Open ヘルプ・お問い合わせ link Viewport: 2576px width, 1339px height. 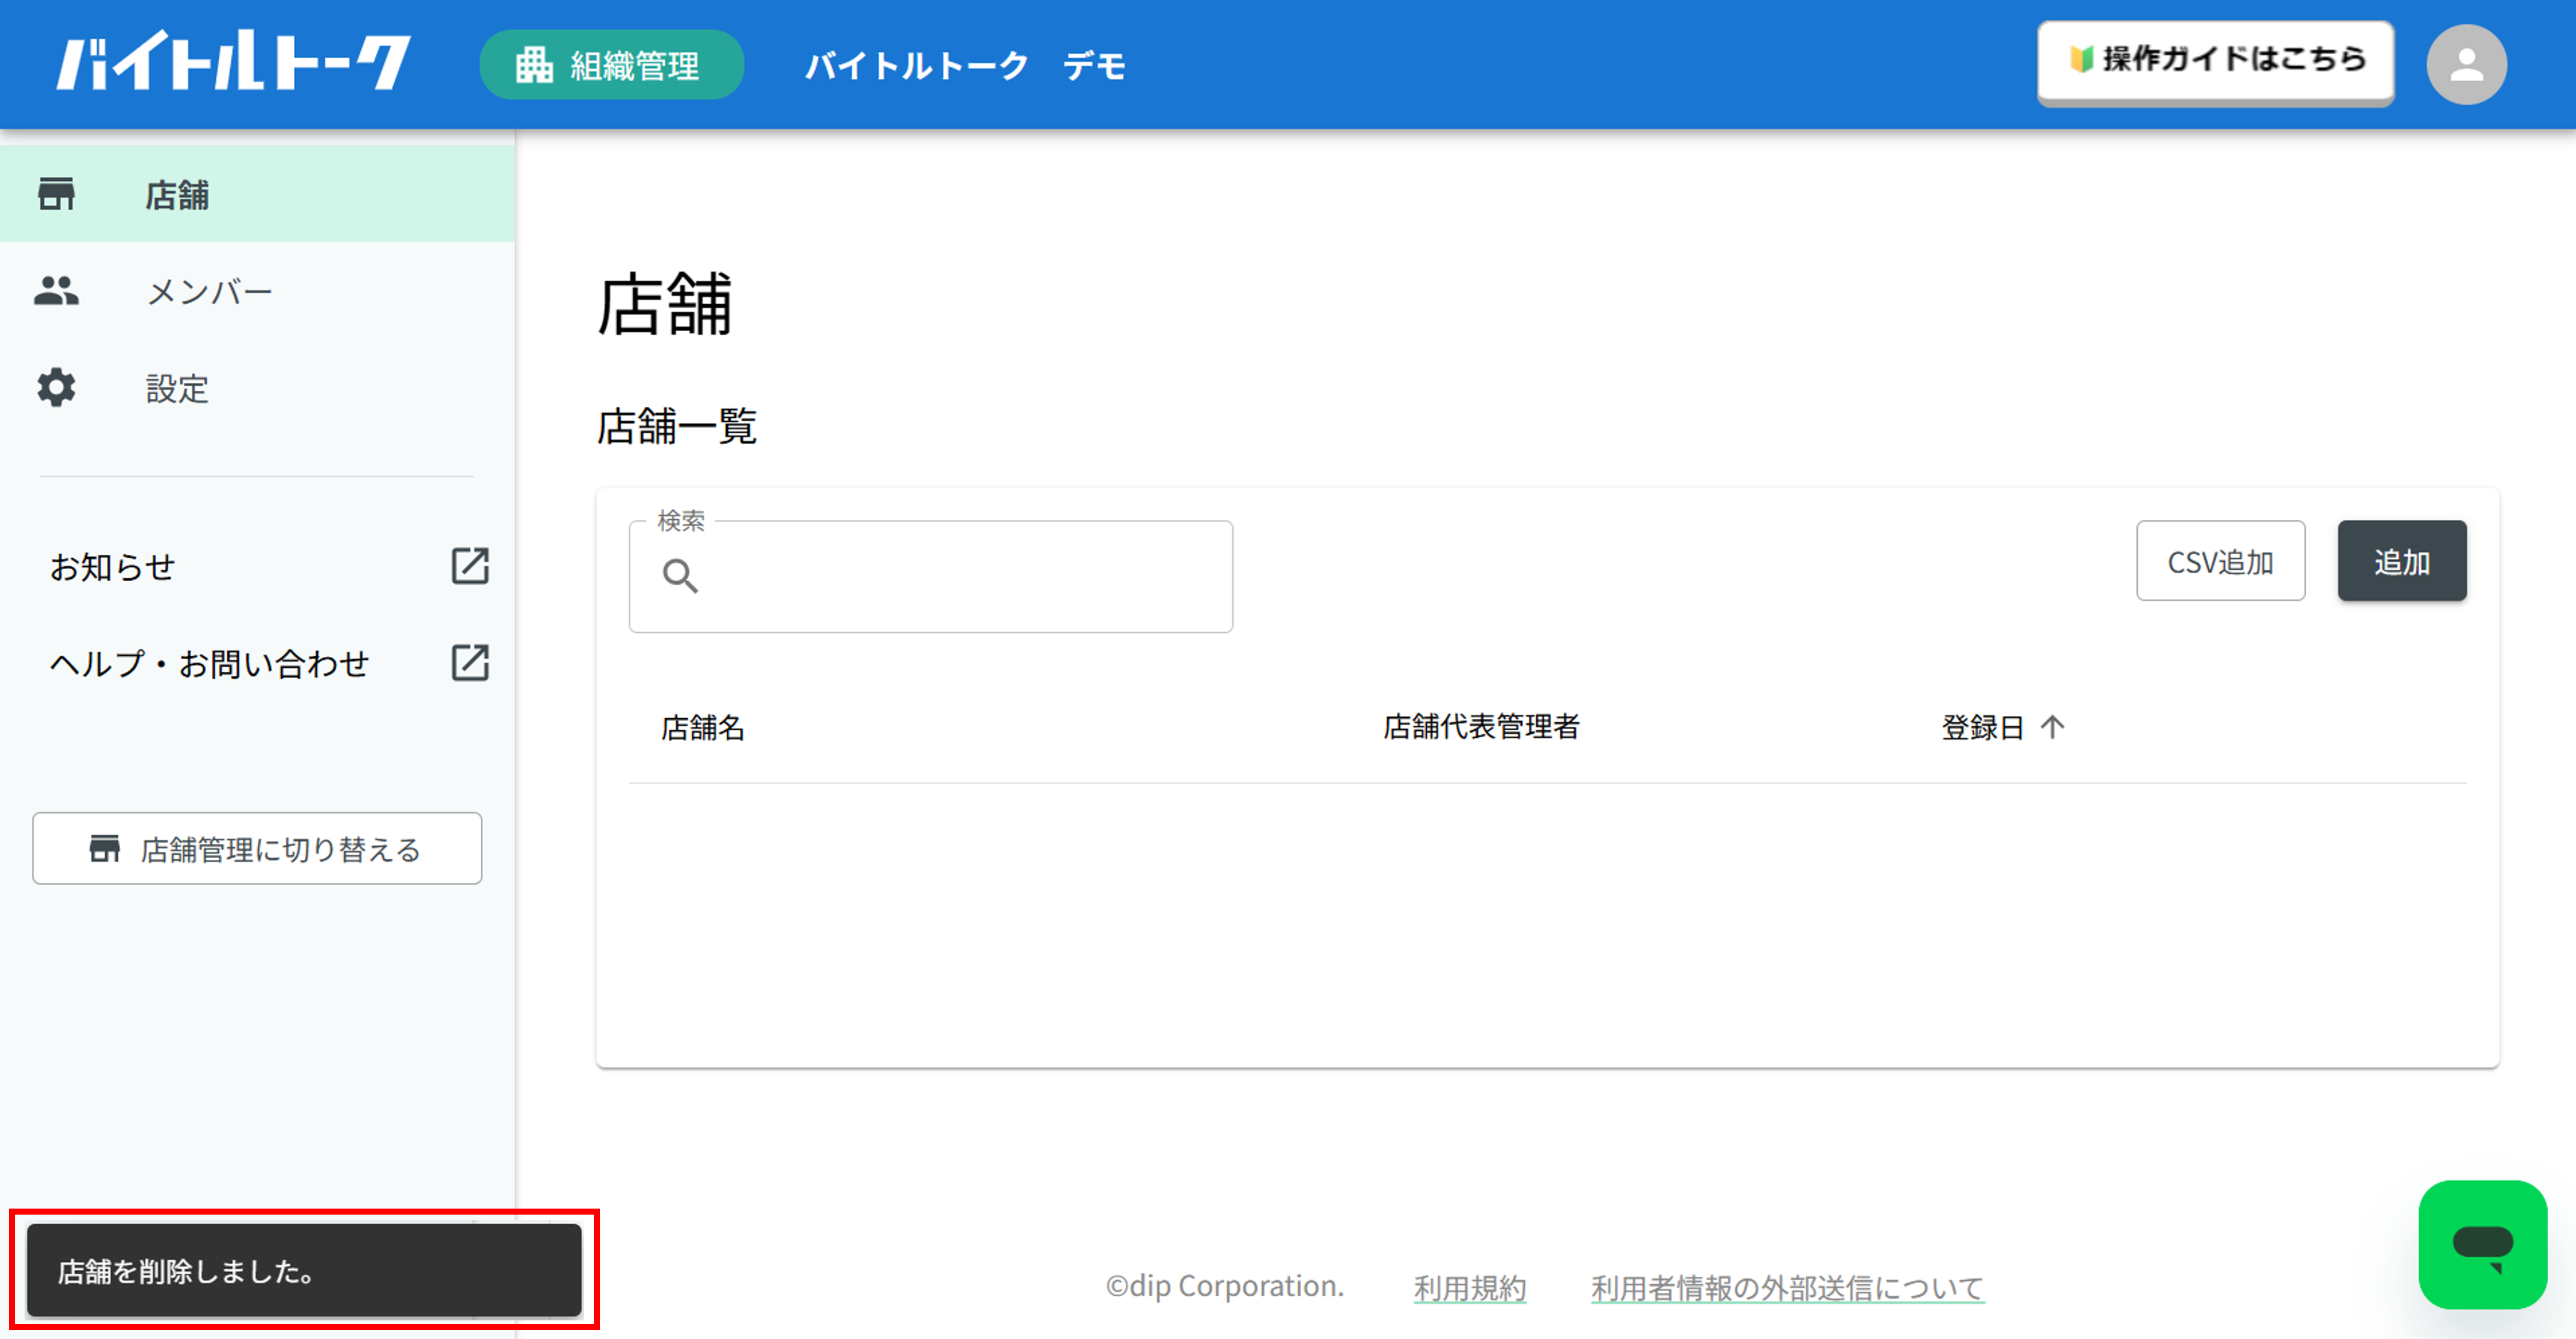pos(210,663)
